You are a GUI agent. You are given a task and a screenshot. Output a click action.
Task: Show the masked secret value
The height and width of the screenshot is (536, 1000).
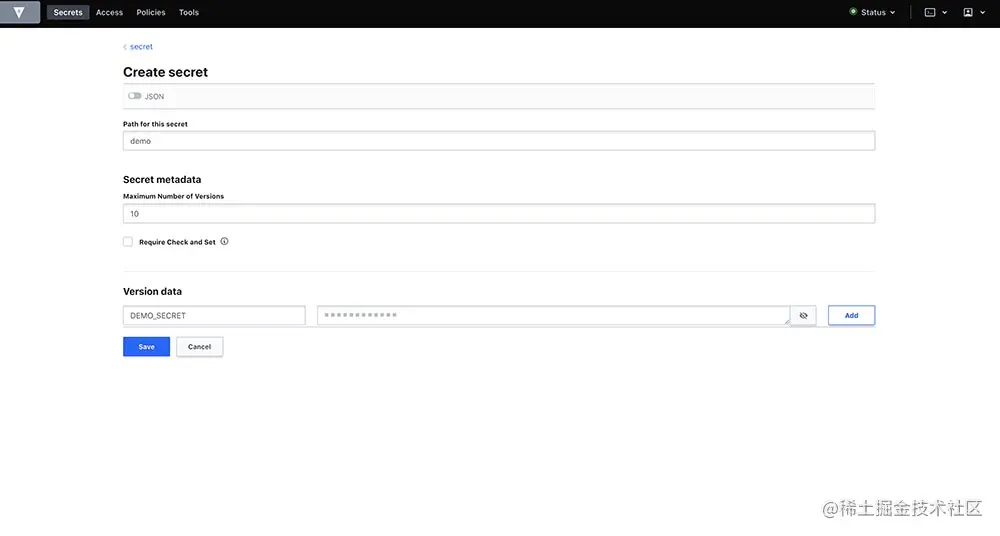point(804,315)
